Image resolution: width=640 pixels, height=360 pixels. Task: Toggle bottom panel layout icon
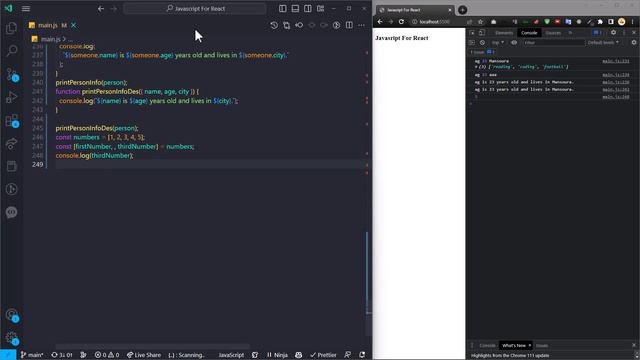(295, 8)
